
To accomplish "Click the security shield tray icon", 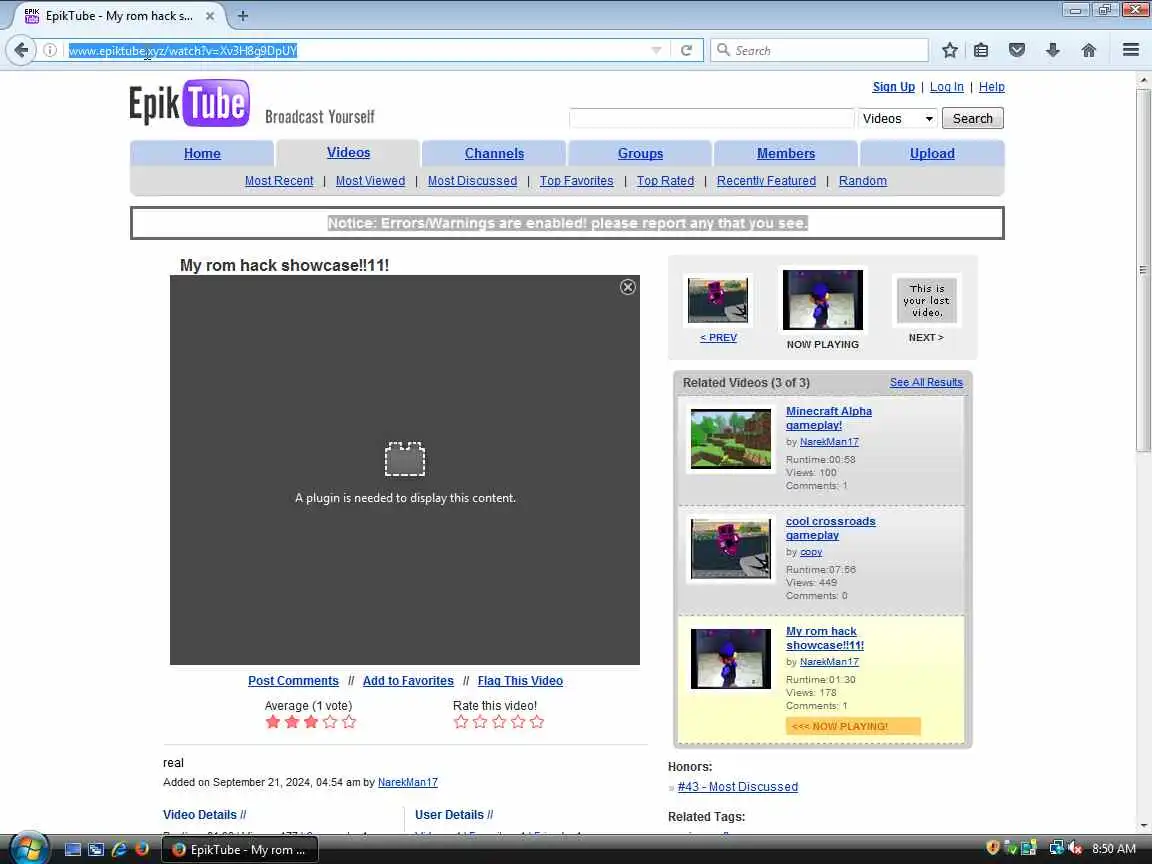I will click(x=993, y=849).
